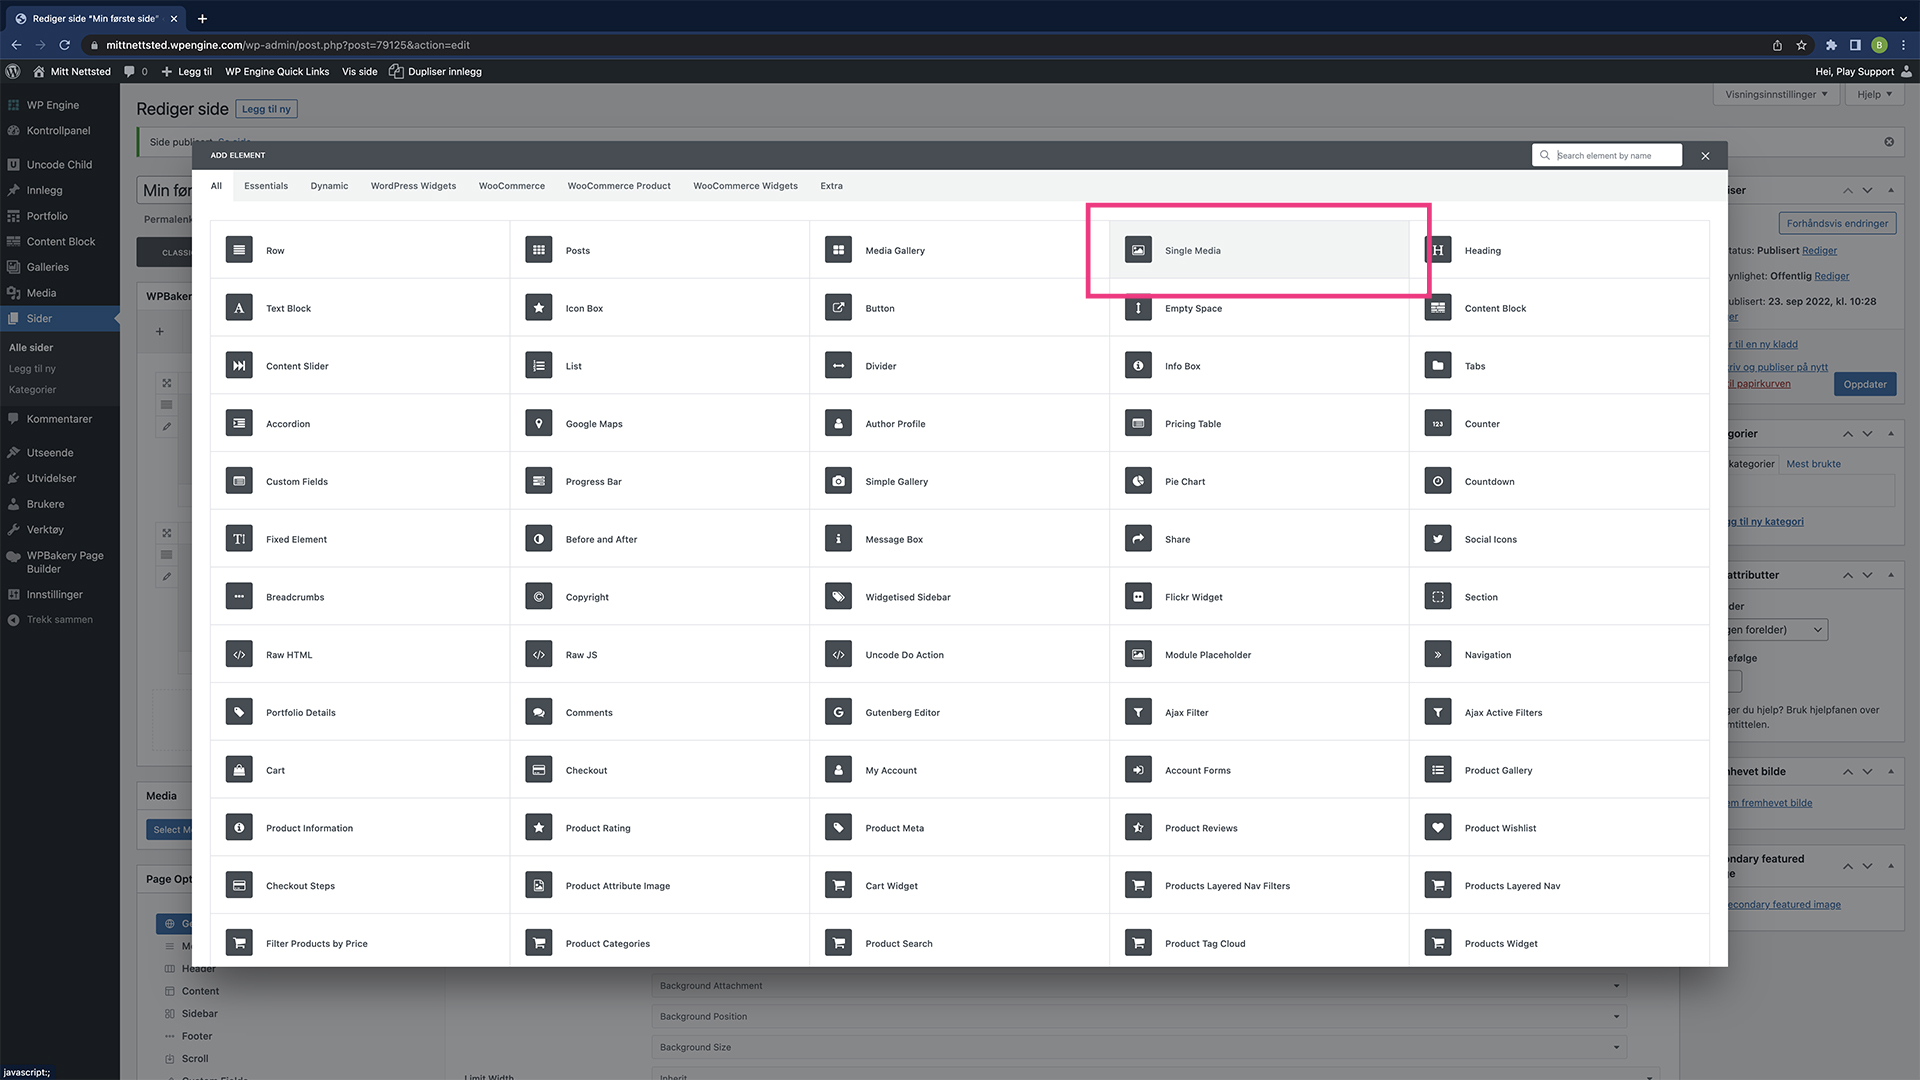Viewport: 1920px width, 1080px height.
Task: Add the Row element icon
Action: pos(239,250)
